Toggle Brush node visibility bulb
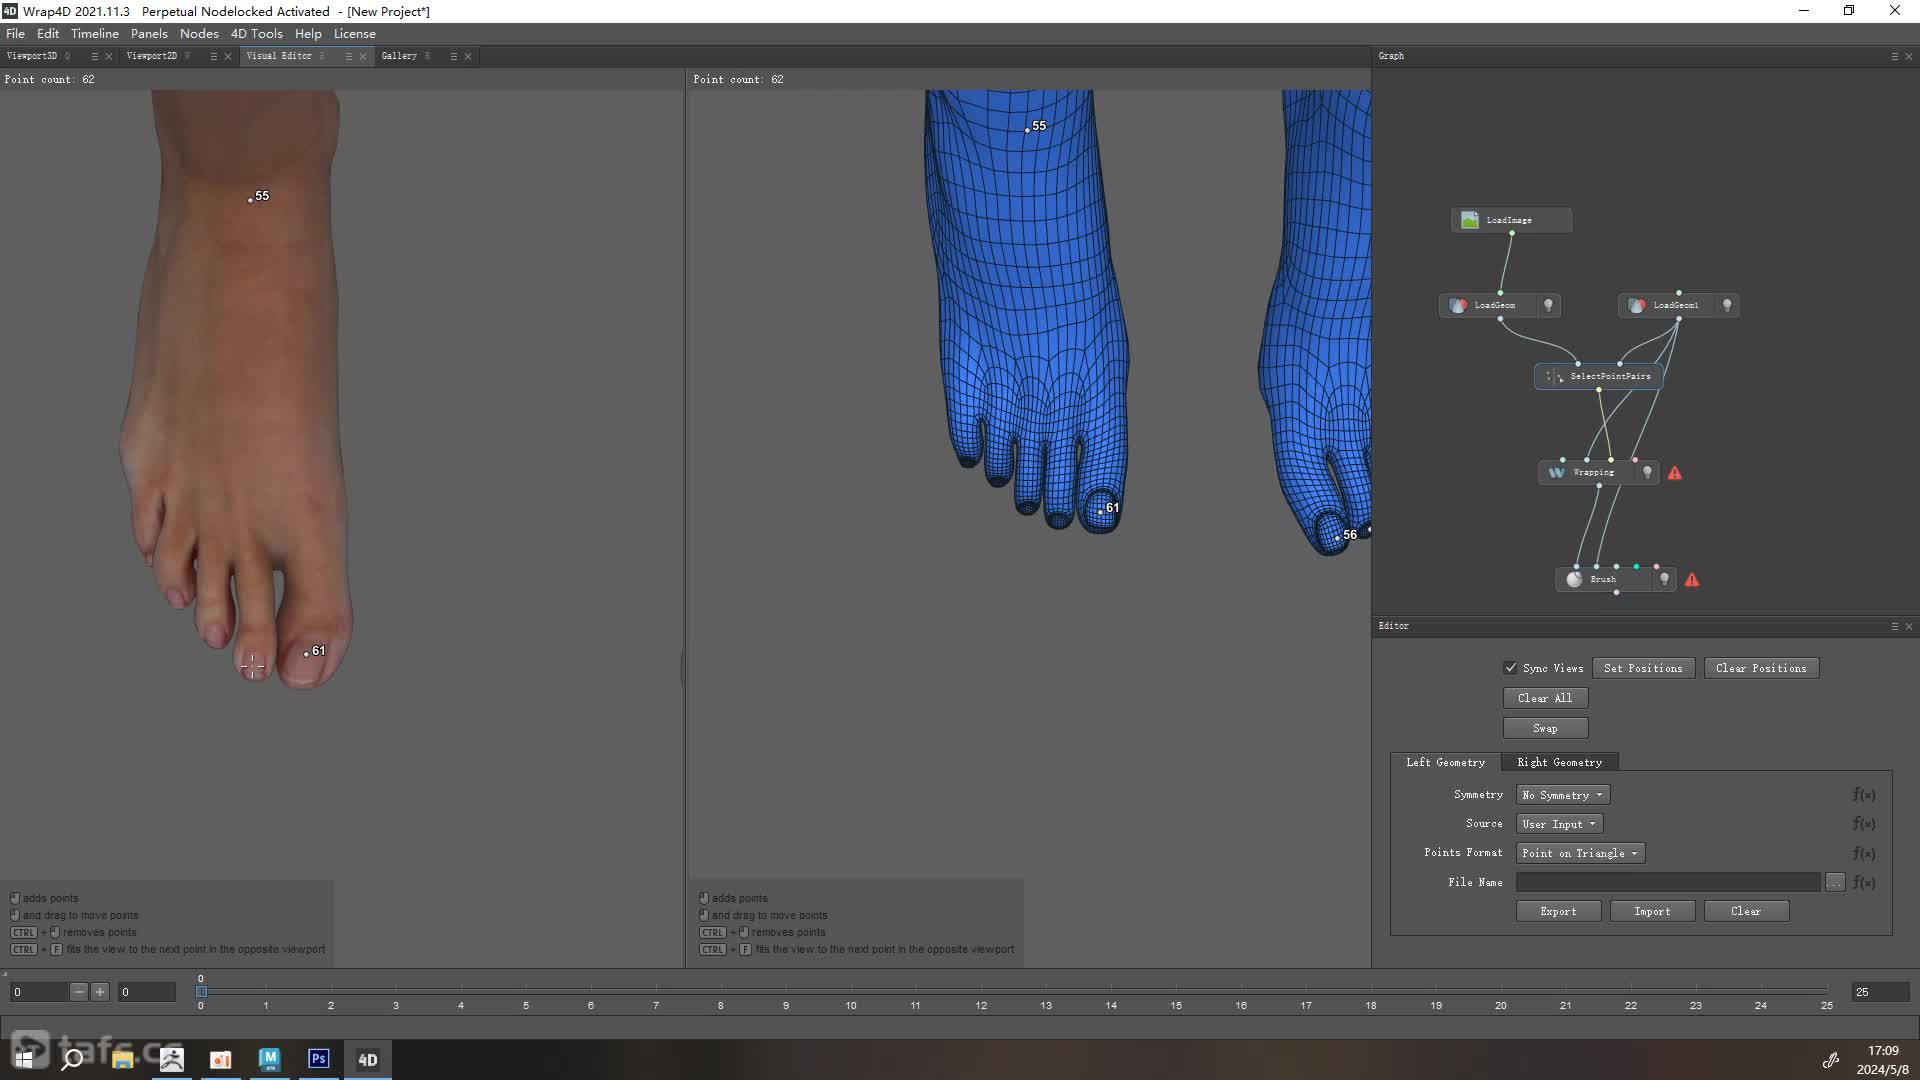The image size is (1920, 1080). pyautogui.click(x=1664, y=579)
